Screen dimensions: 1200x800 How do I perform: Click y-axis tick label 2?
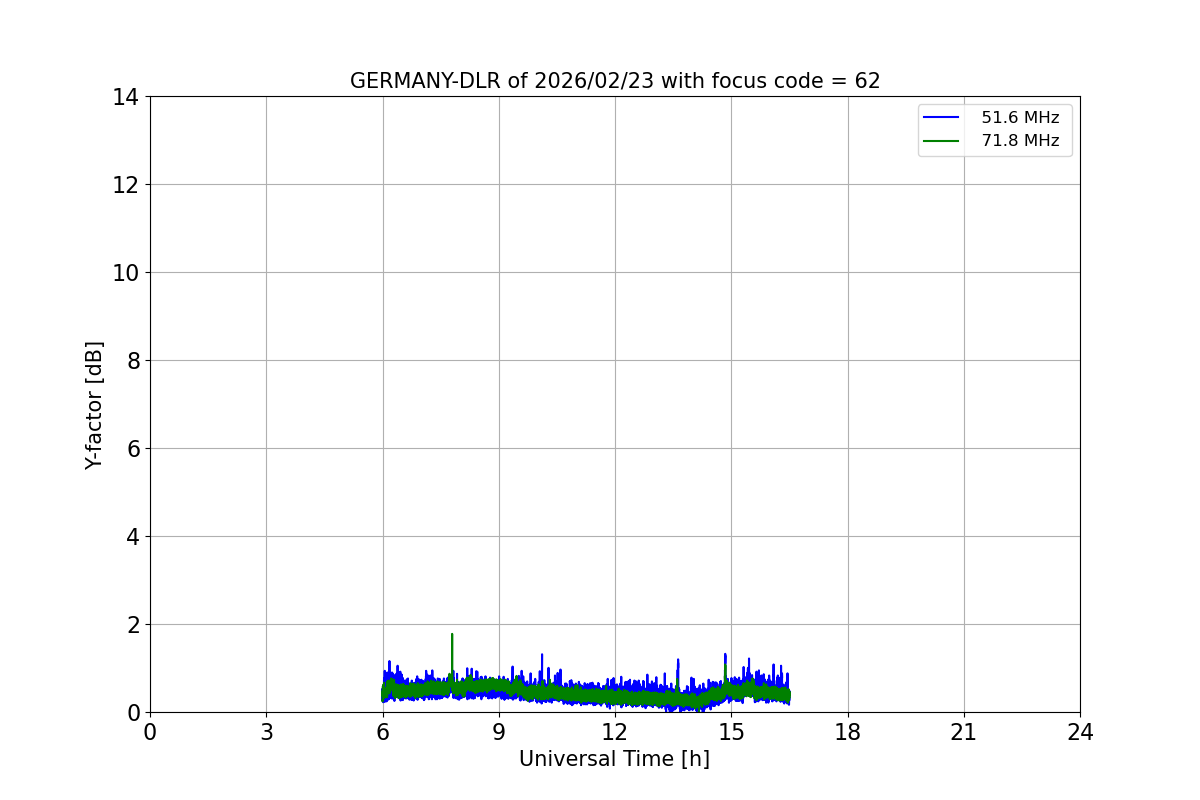coord(133,625)
